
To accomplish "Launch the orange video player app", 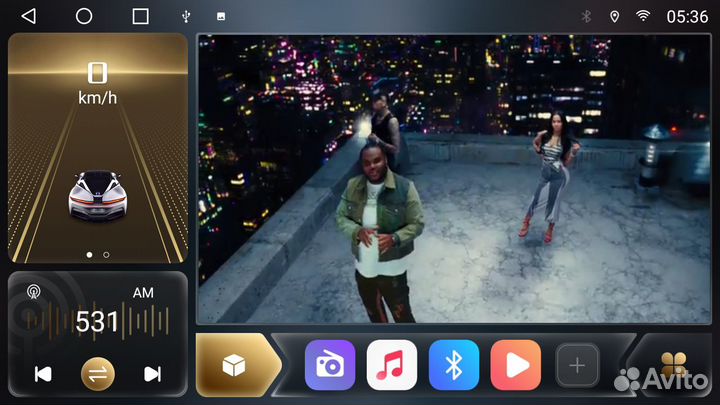I will click(516, 365).
